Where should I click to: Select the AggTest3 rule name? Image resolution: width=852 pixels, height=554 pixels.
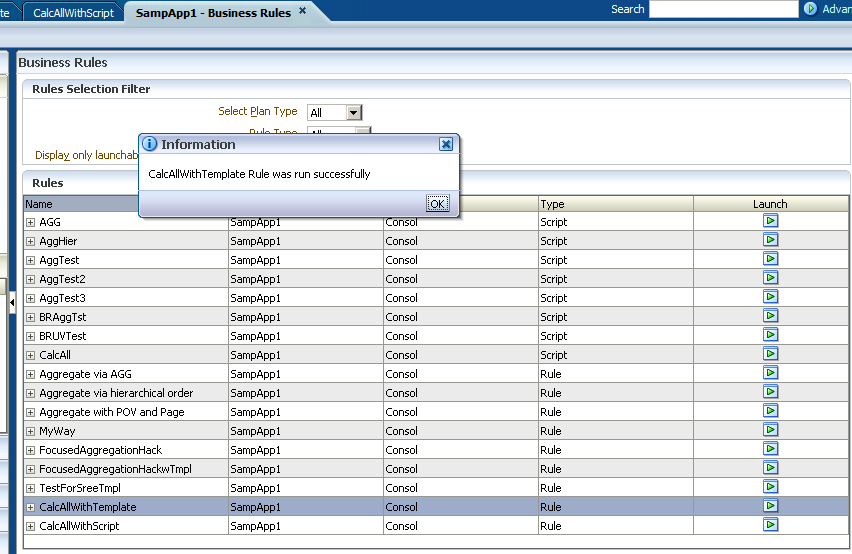62,298
